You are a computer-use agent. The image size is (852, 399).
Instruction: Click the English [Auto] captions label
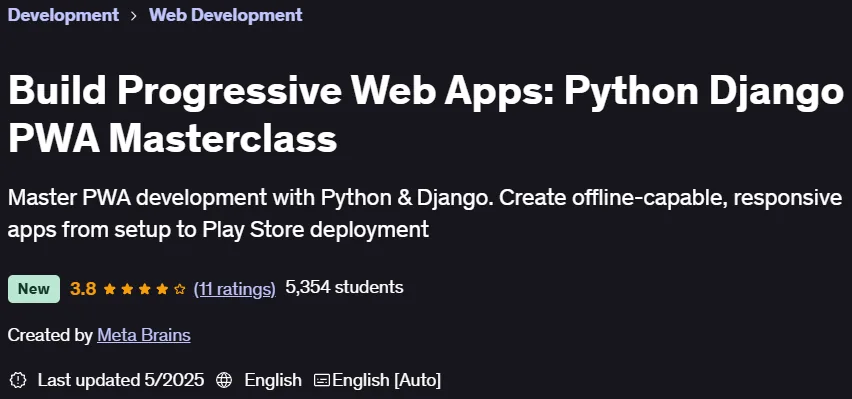tap(386, 380)
